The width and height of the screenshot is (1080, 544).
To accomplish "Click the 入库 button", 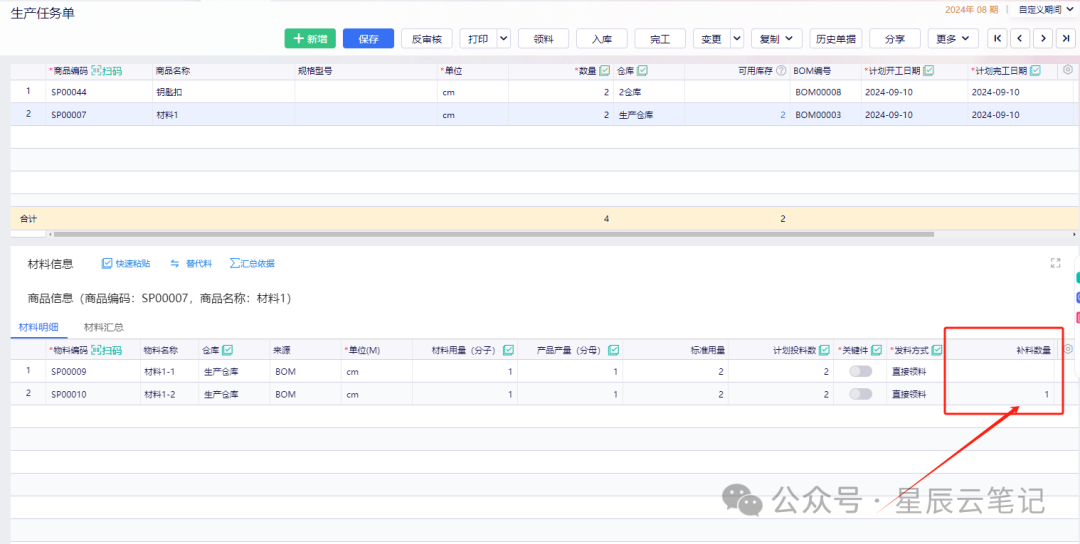I will click(x=602, y=39).
